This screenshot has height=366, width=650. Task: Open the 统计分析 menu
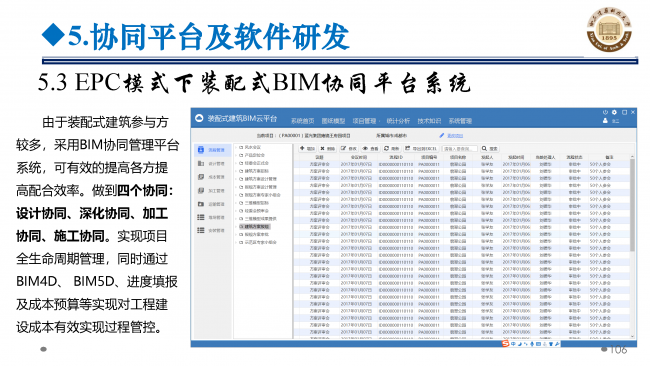(398, 121)
